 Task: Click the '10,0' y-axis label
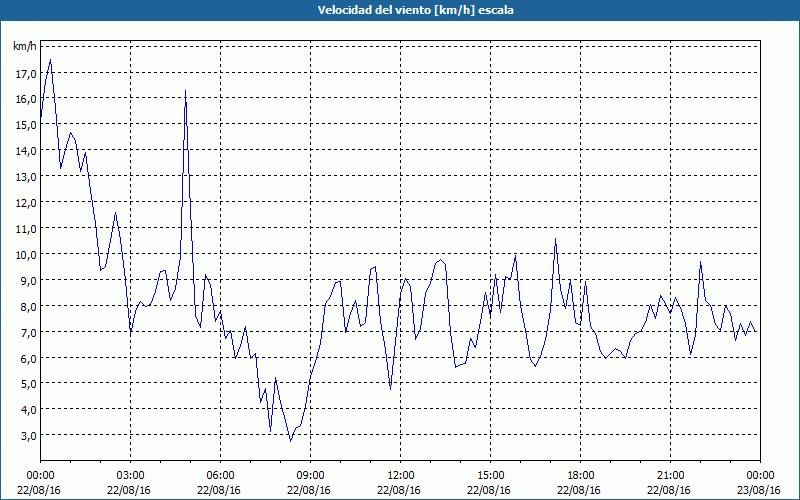(26, 255)
